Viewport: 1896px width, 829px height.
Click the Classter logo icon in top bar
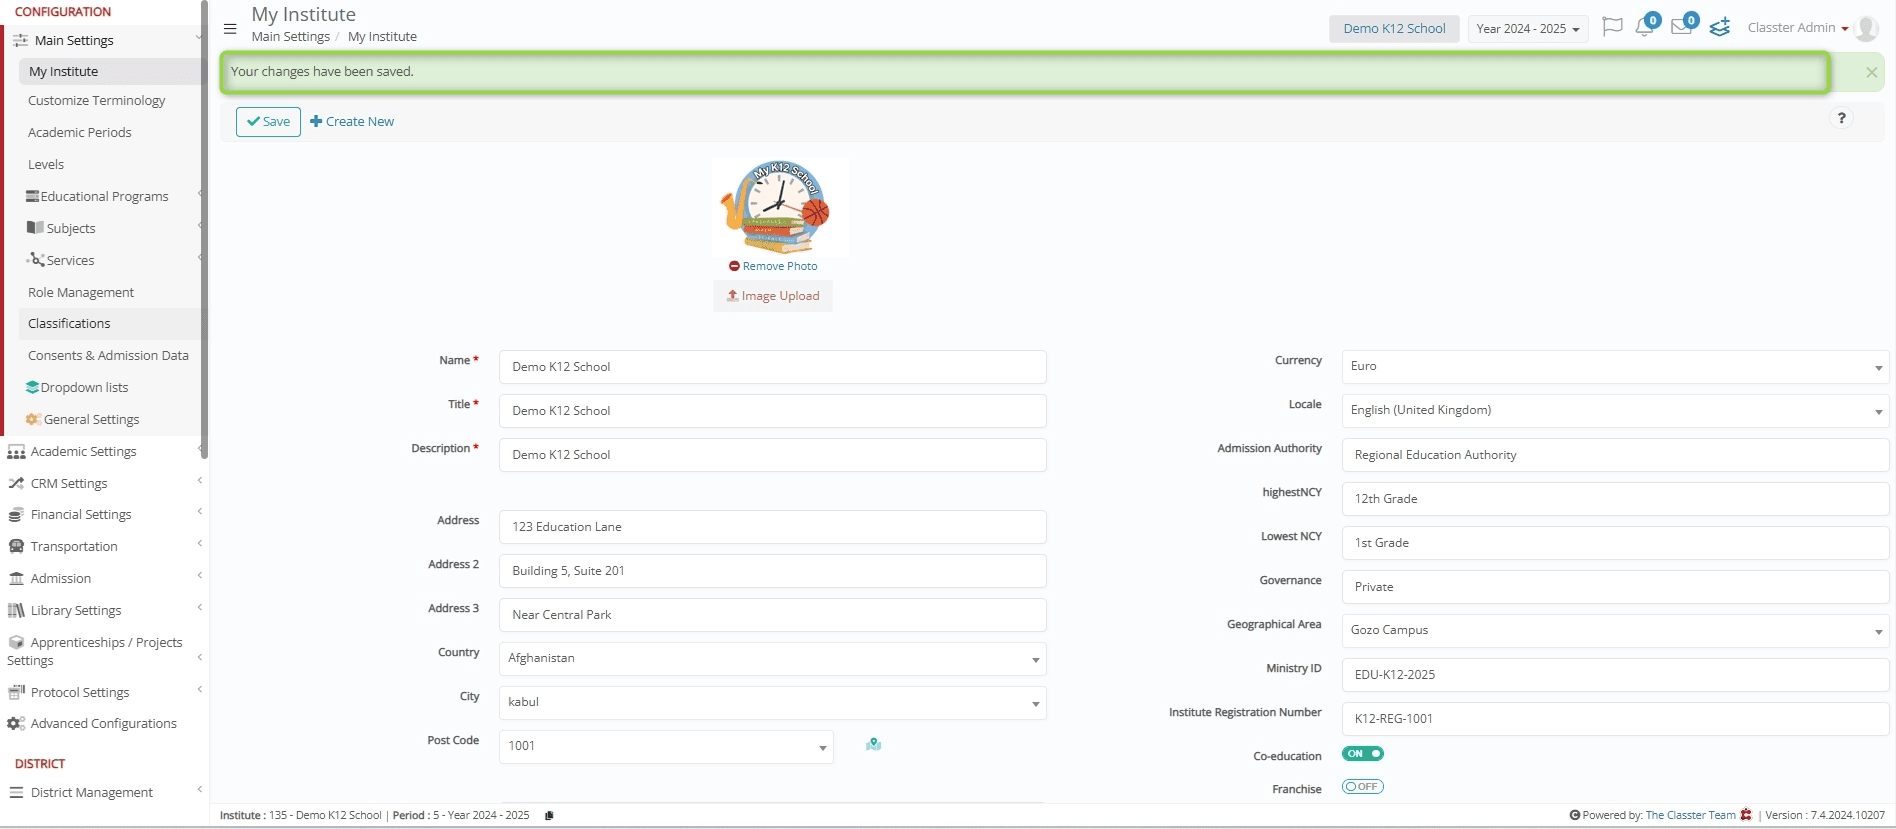[x=1720, y=27]
